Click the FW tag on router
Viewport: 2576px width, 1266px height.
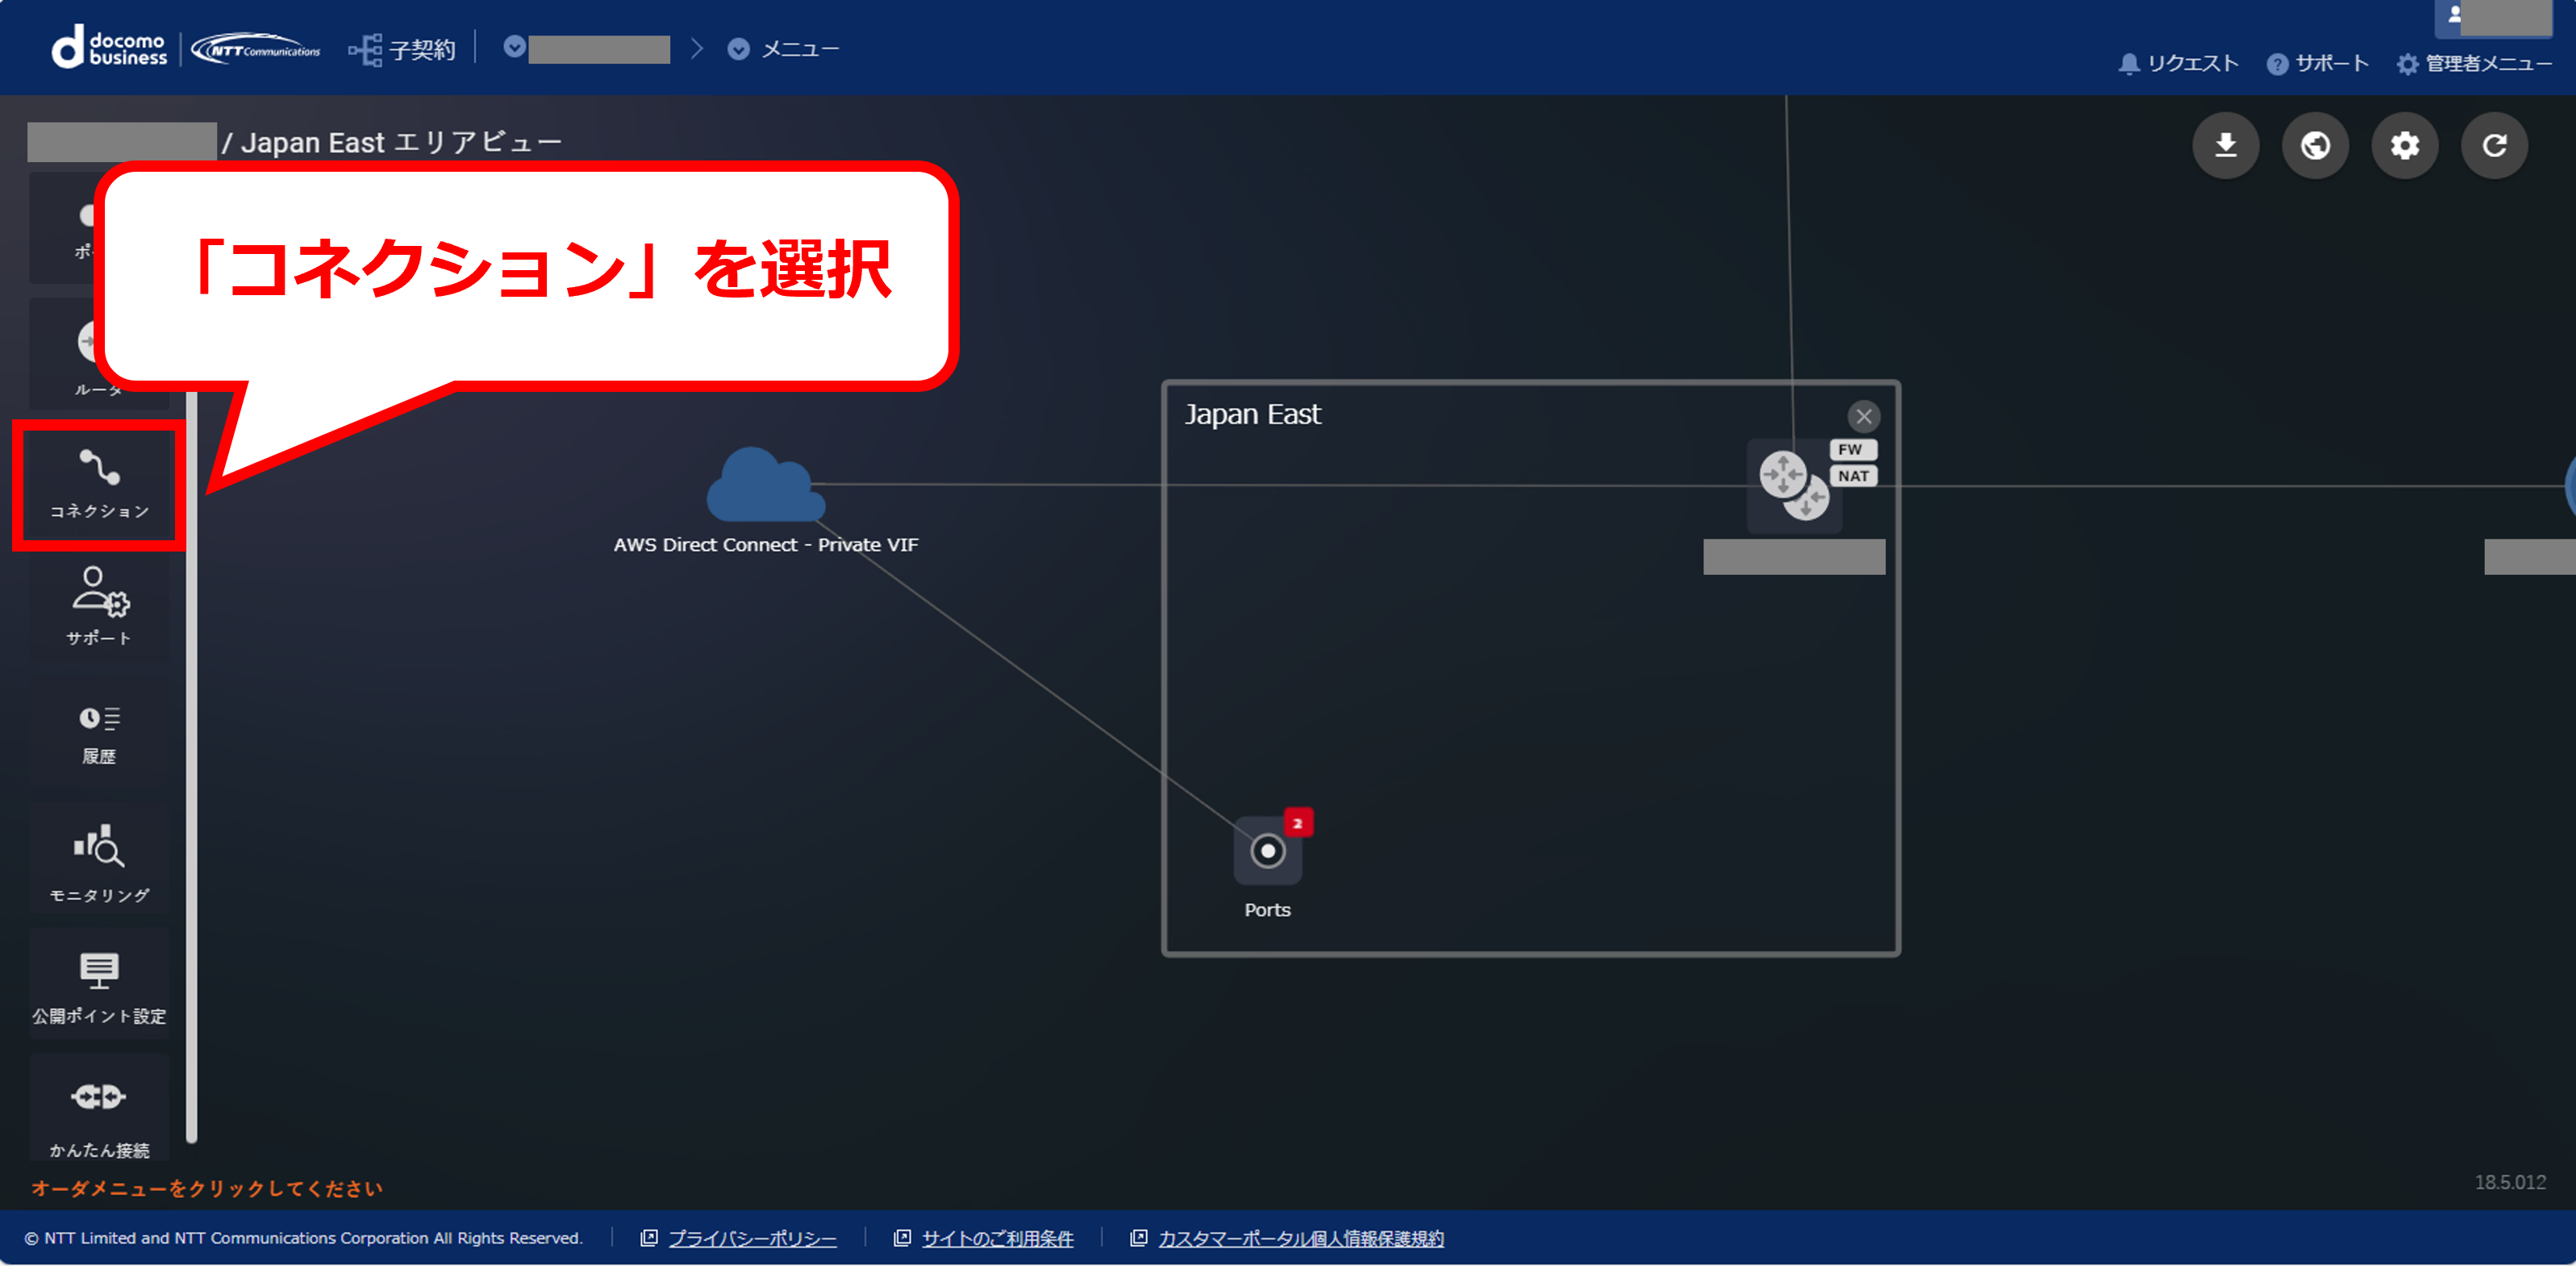(1852, 450)
